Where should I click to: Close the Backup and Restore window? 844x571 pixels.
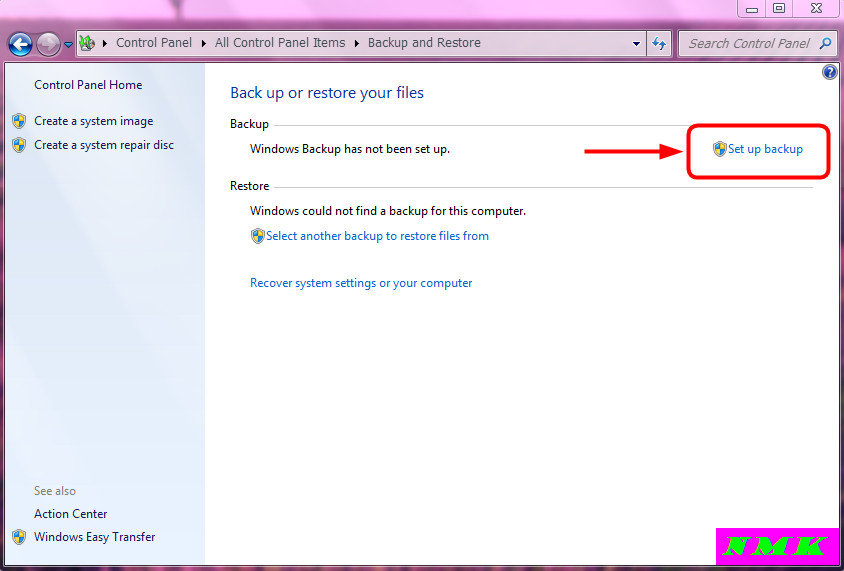[816, 9]
